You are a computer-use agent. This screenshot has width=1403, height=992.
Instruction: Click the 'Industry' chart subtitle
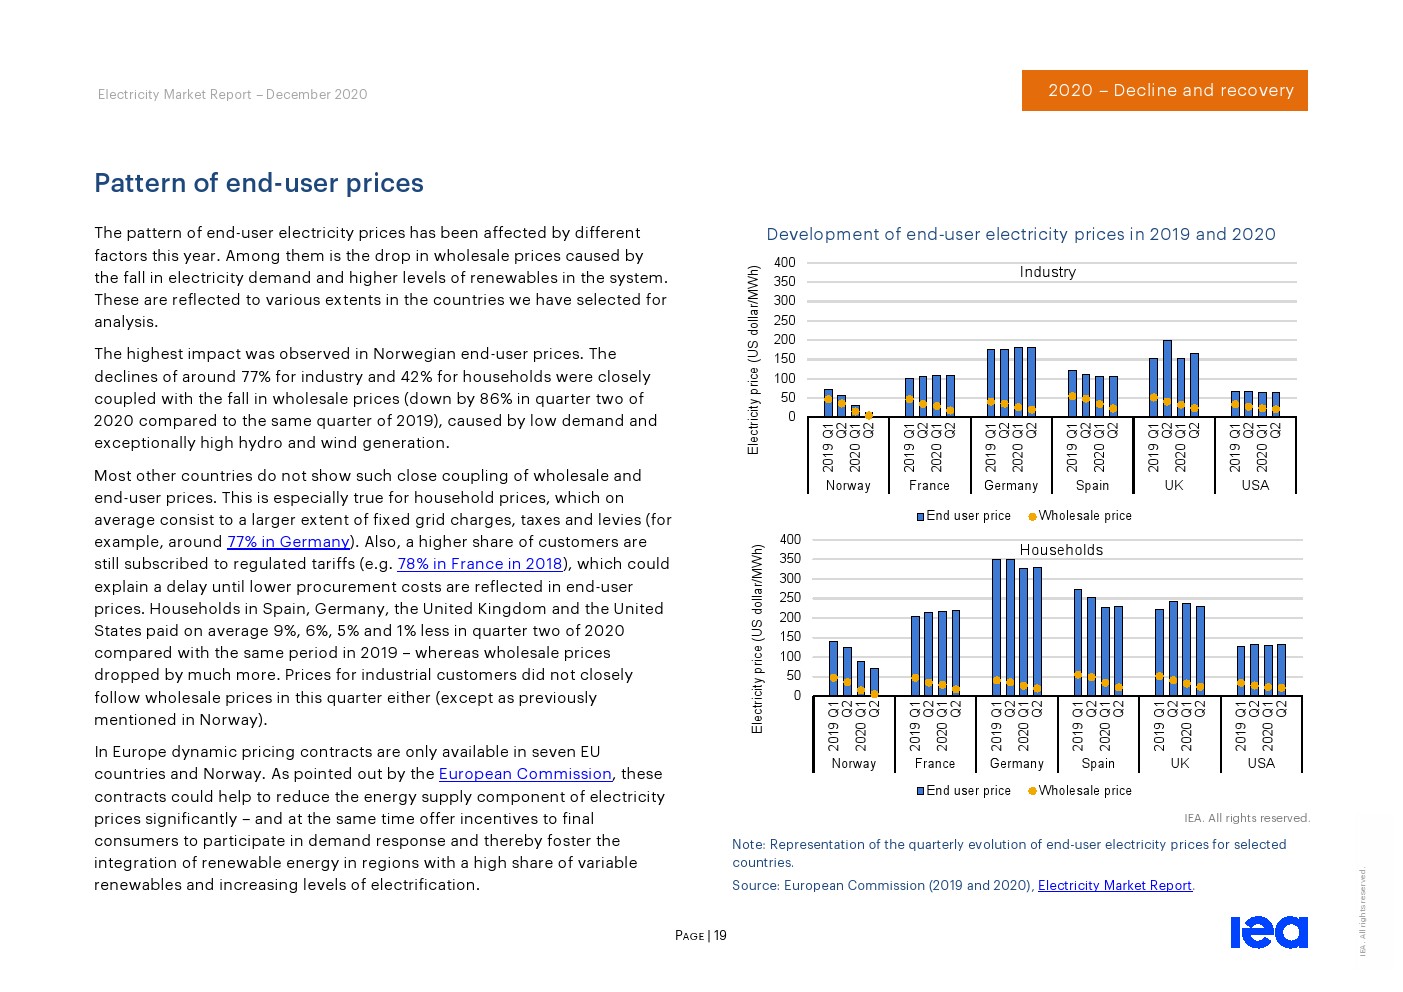click(1048, 272)
